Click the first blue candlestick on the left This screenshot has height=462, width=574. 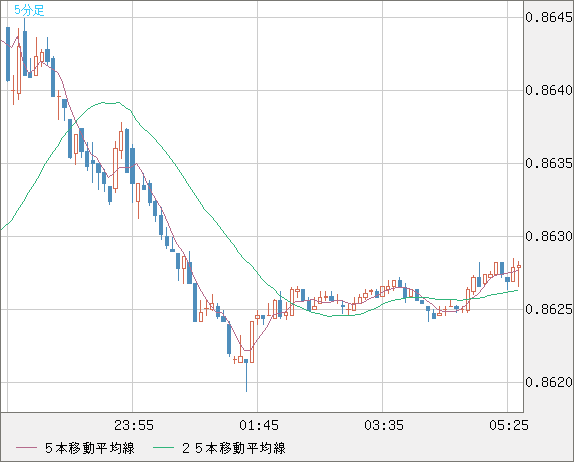(x=8, y=54)
